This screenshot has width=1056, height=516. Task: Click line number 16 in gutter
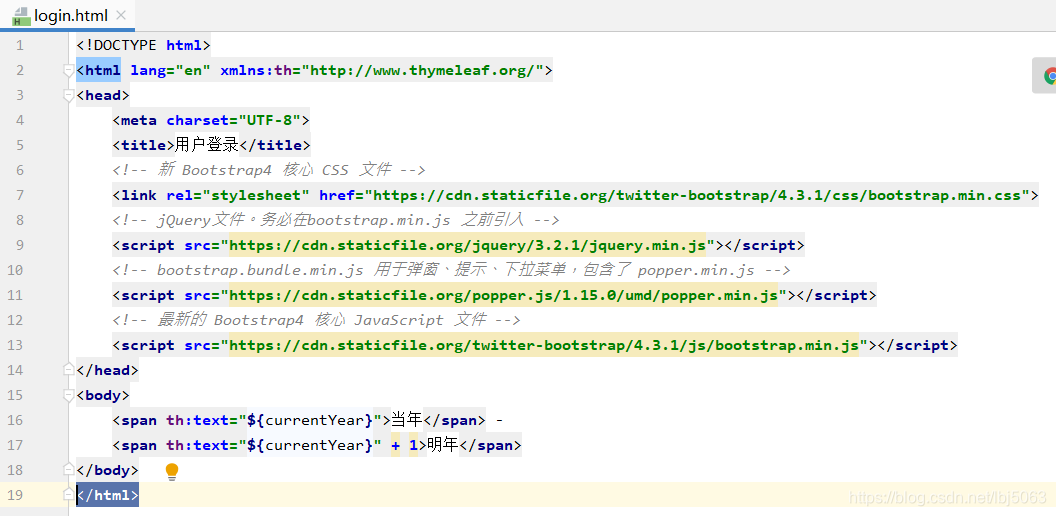15,420
